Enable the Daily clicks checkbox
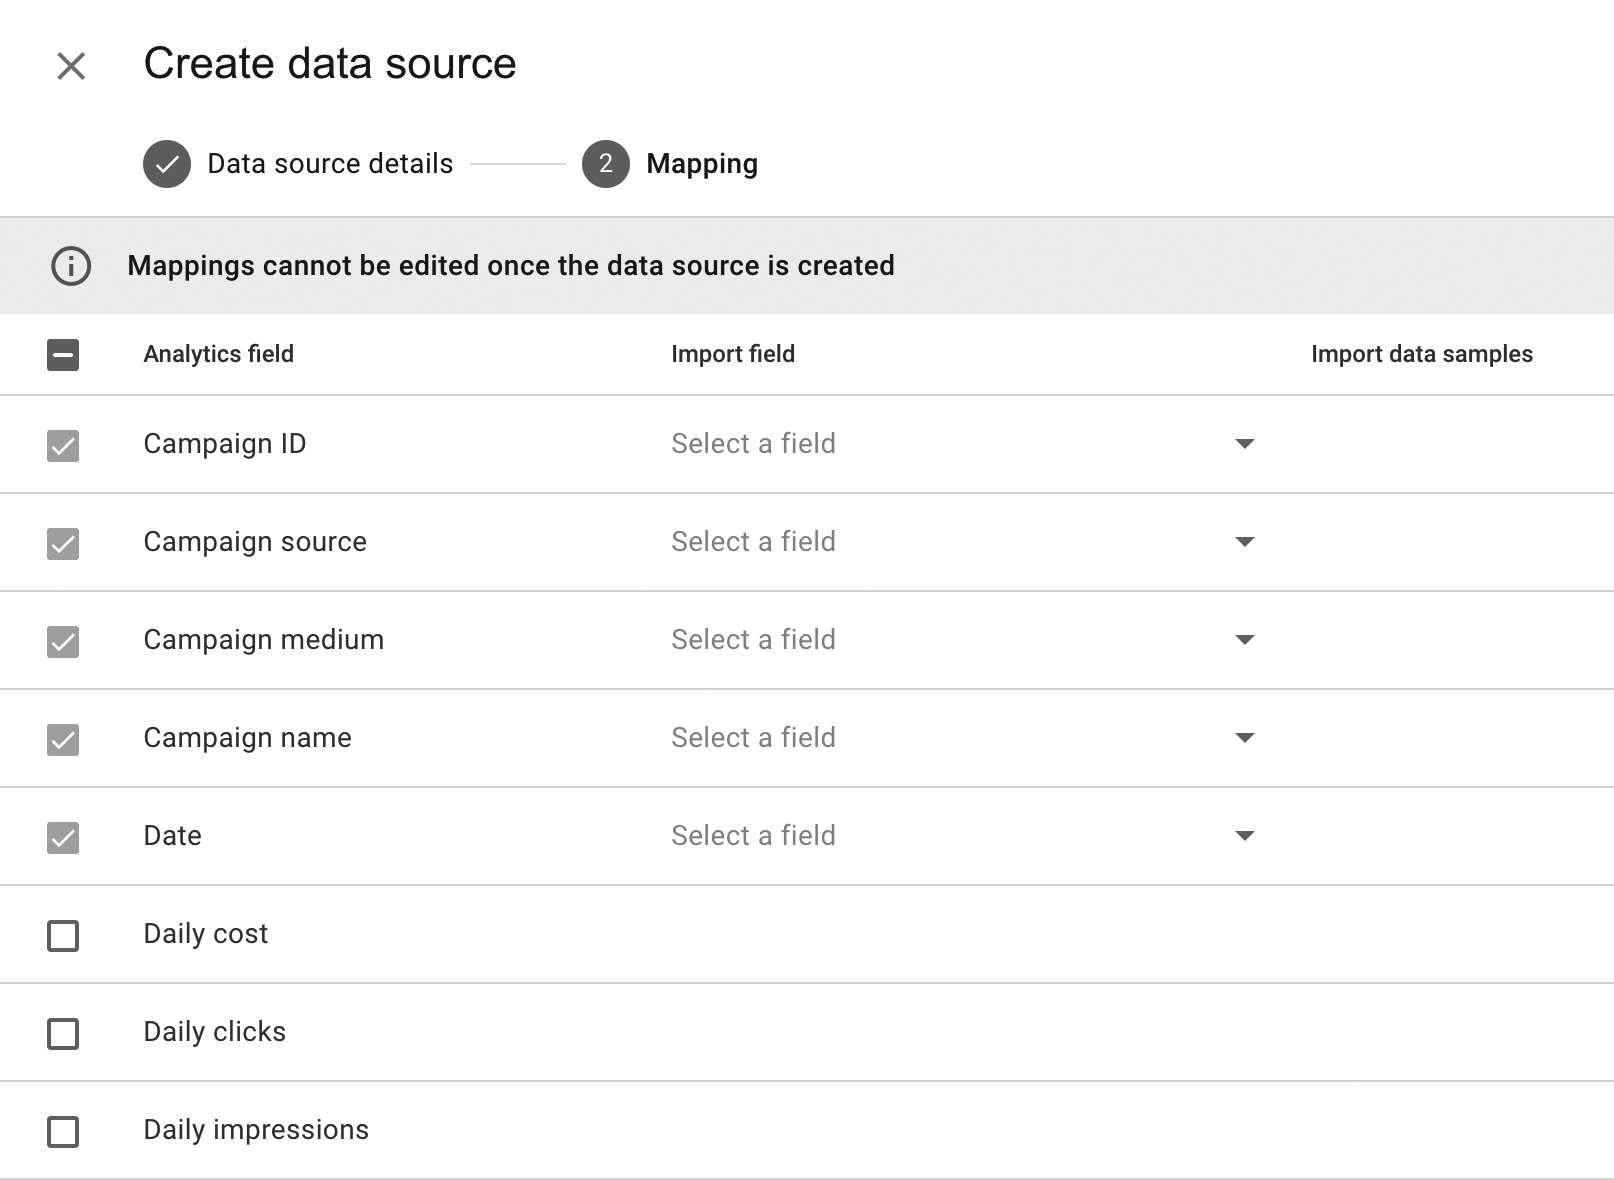This screenshot has width=1614, height=1180. (63, 1032)
